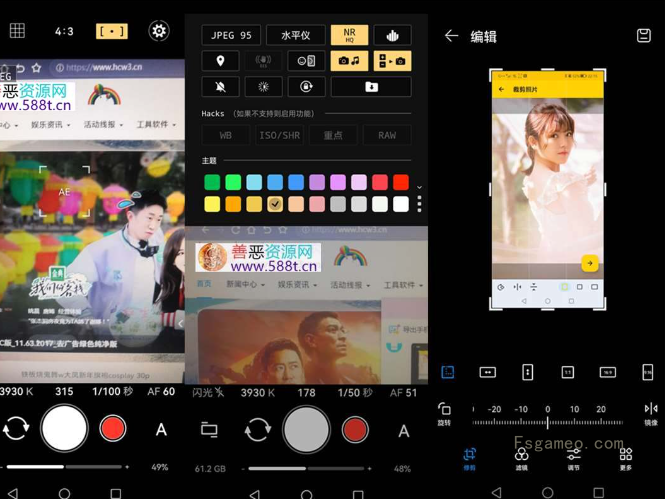
Task: Mirror the image with 镜像
Action: click(x=651, y=414)
